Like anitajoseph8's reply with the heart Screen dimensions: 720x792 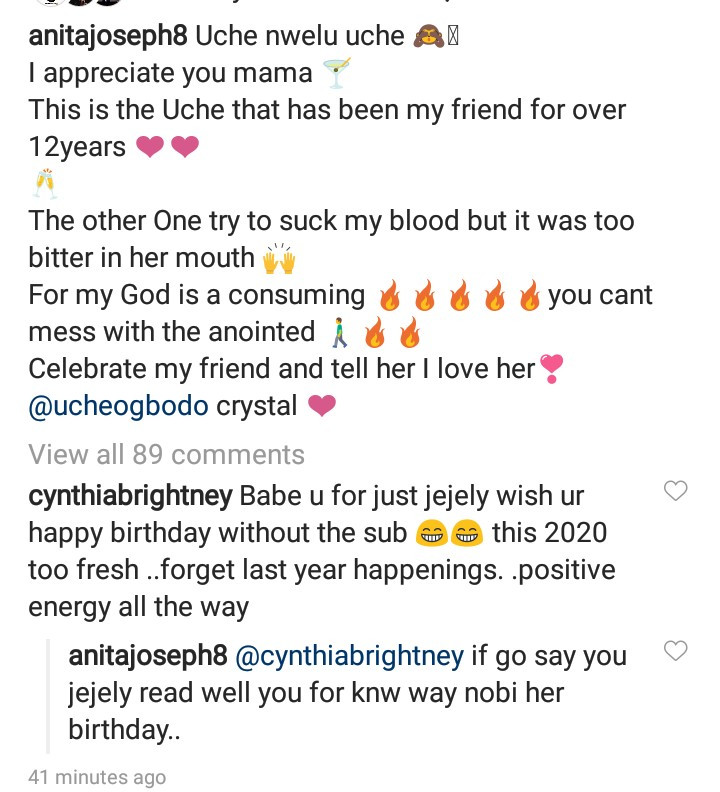click(x=677, y=651)
